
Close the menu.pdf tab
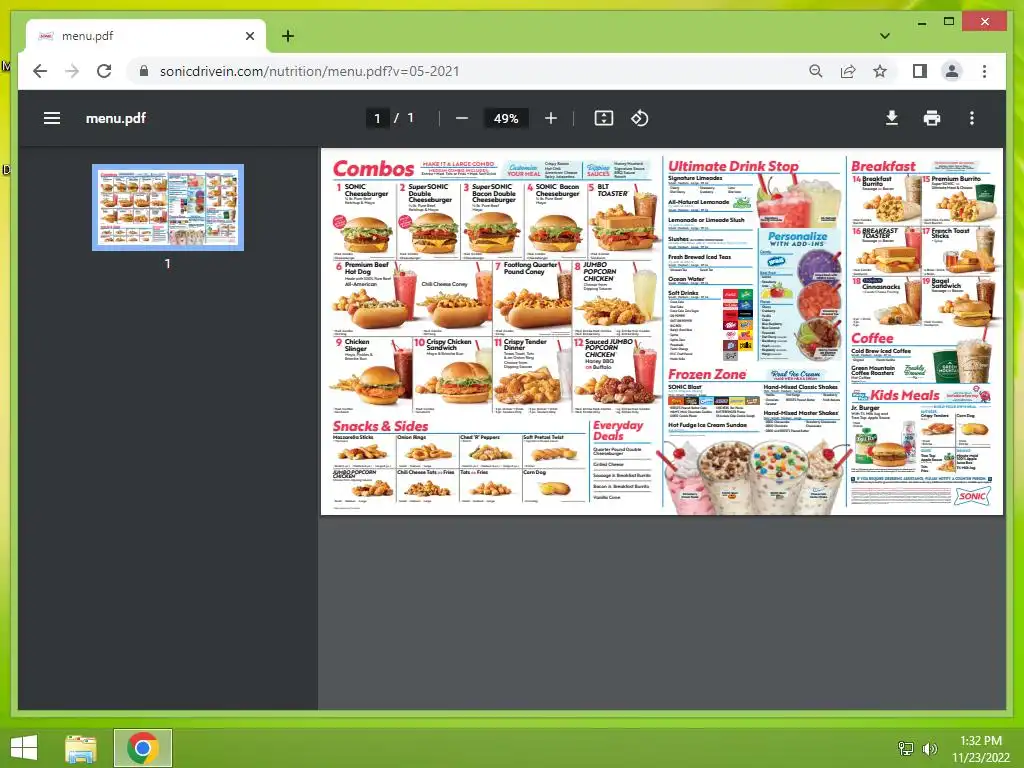[249, 36]
